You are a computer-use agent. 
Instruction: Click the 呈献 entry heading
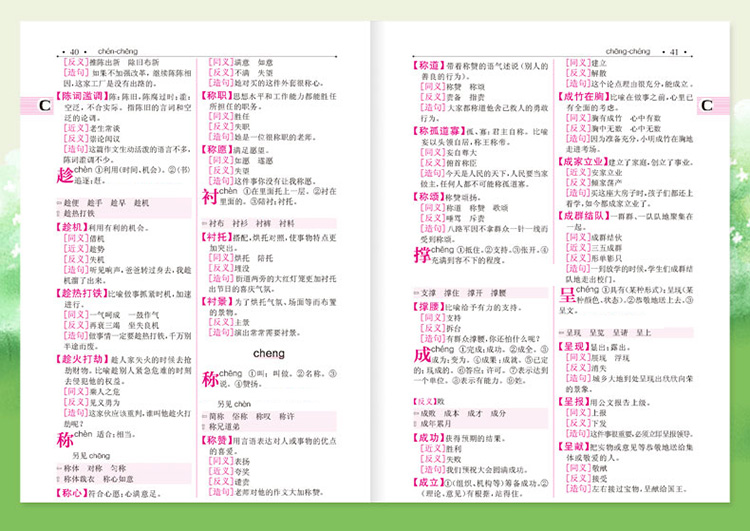pos(577,448)
